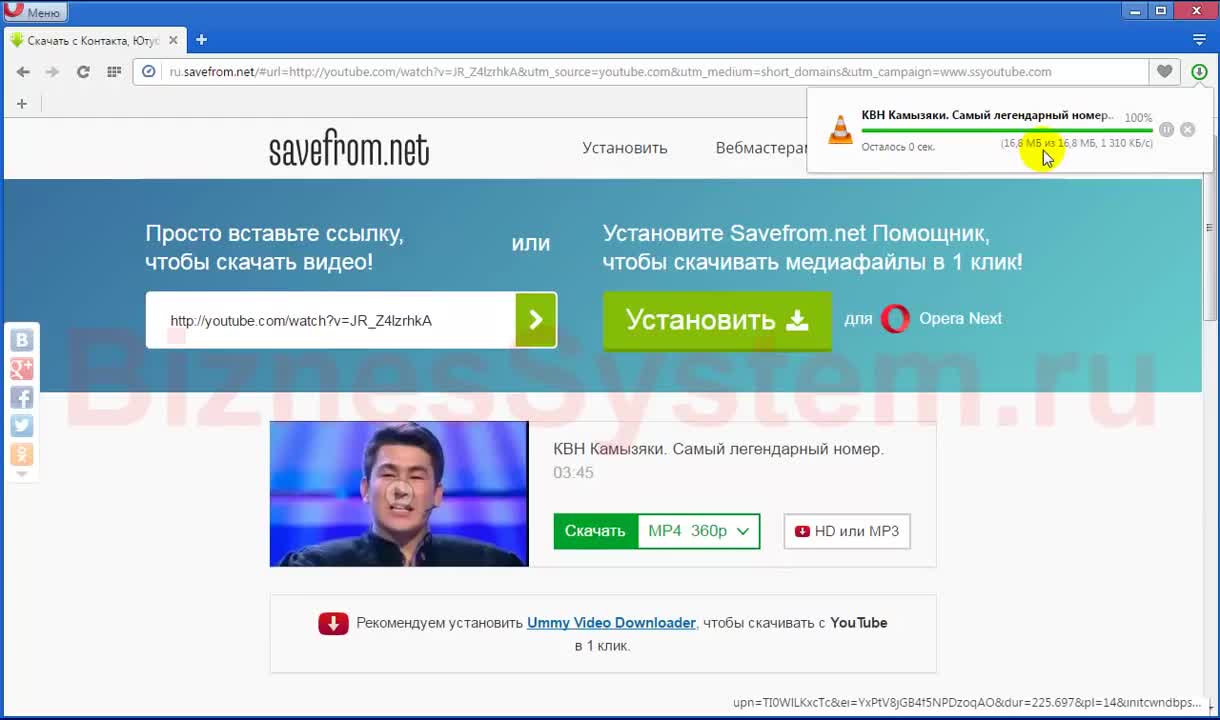The width and height of the screenshot is (1220, 720).
Task: Cancel the КВН Камызяки download
Action: pos(1187,130)
